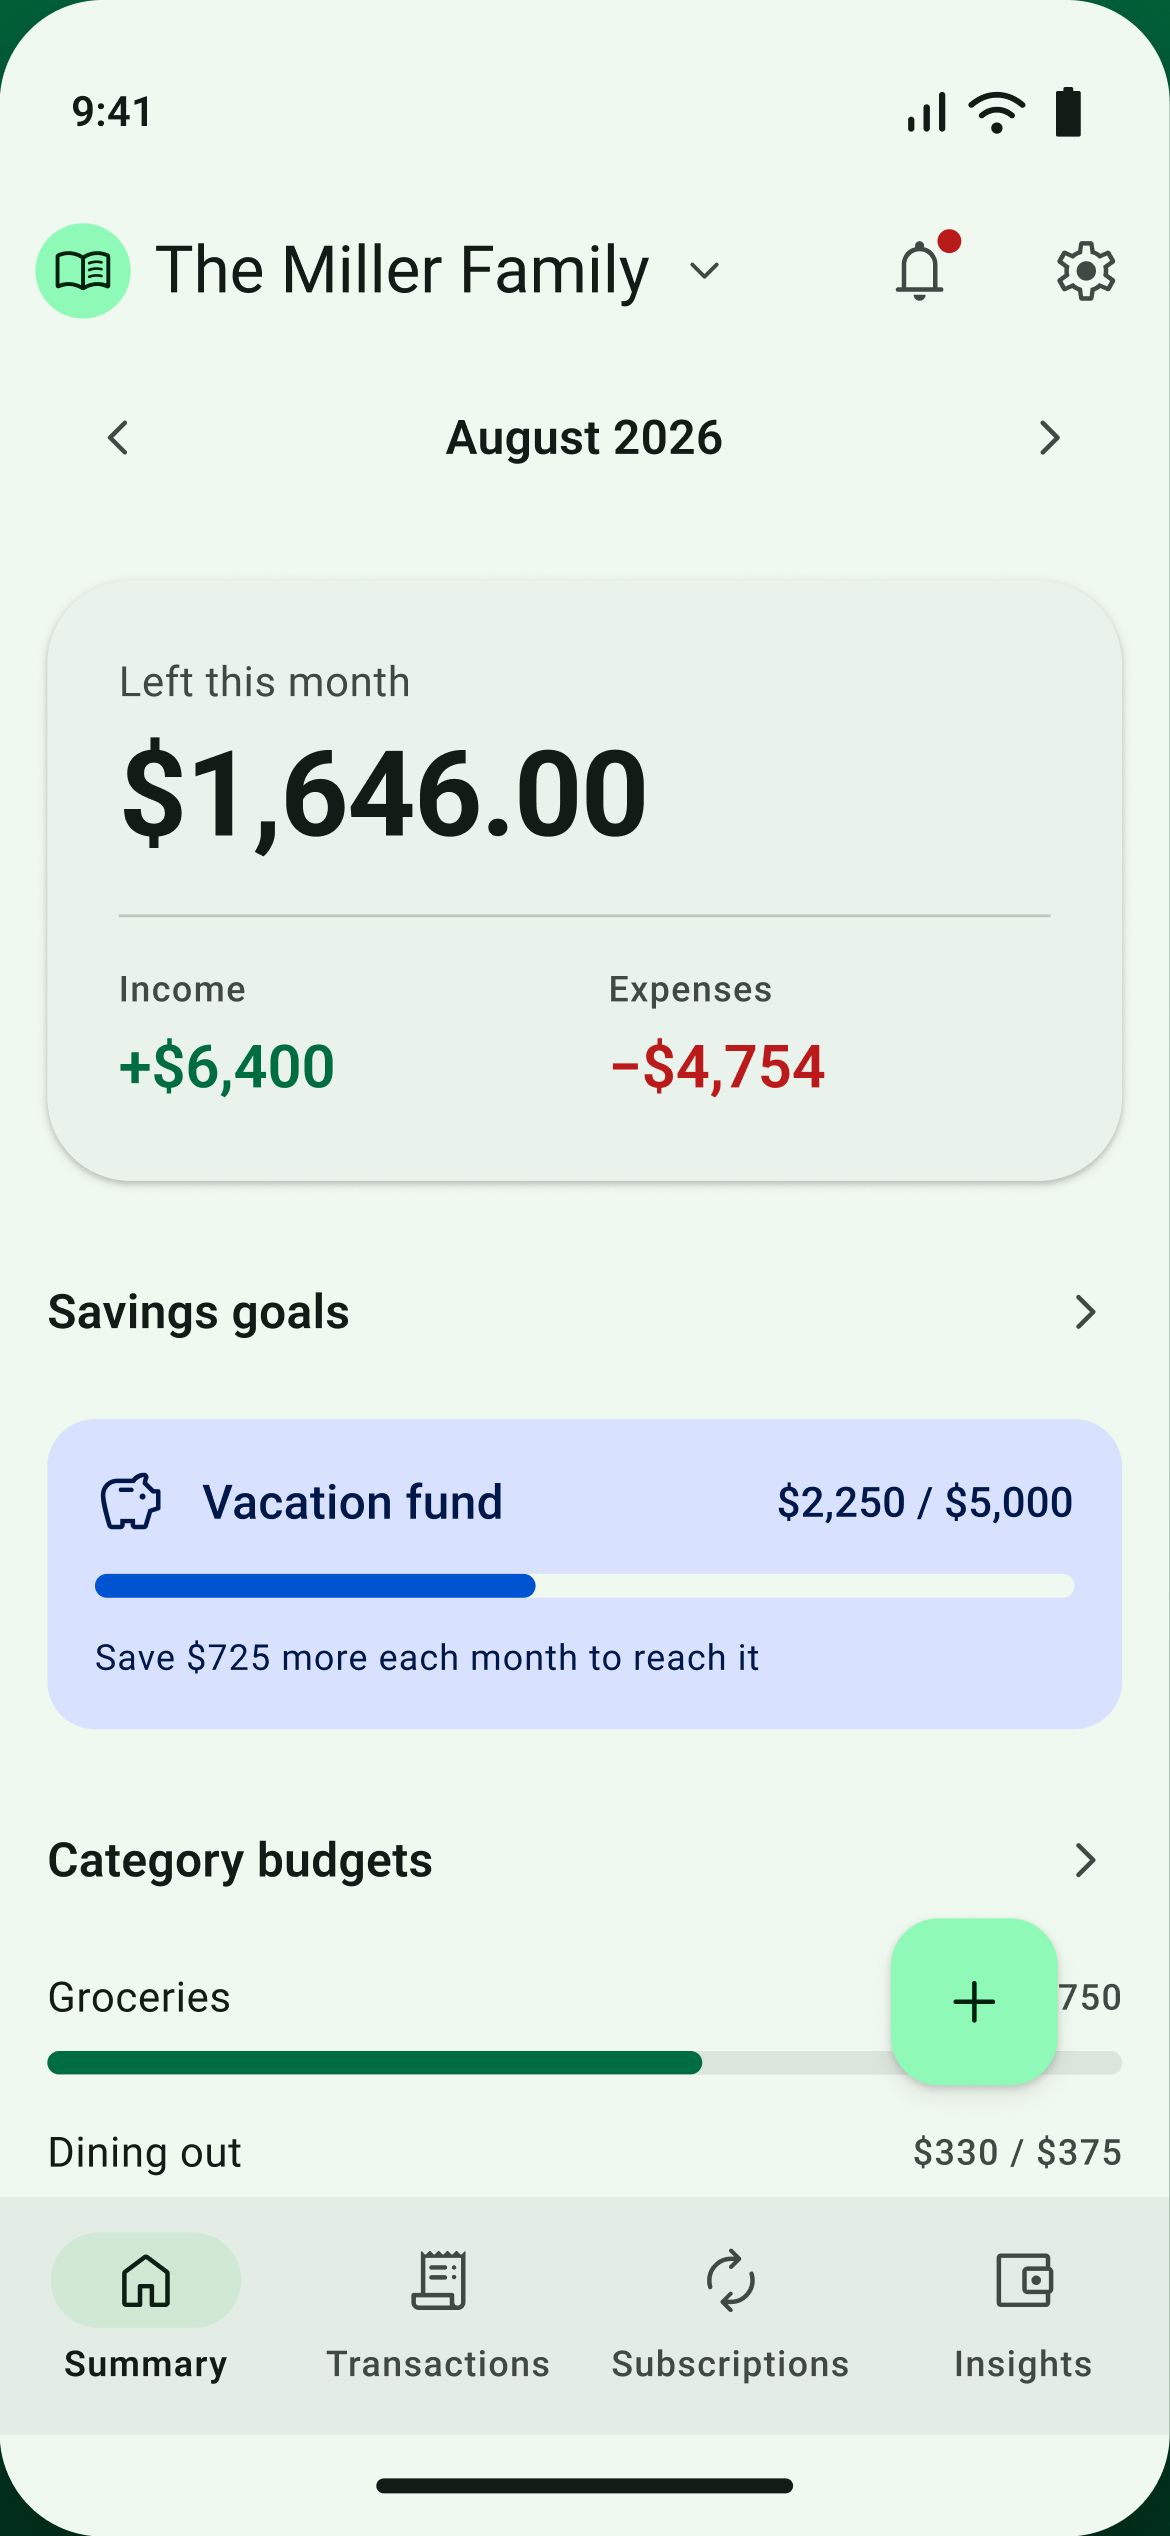Switch to the Transactions tab label
The height and width of the screenshot is (2536, 1170).
click(438, 2364)
